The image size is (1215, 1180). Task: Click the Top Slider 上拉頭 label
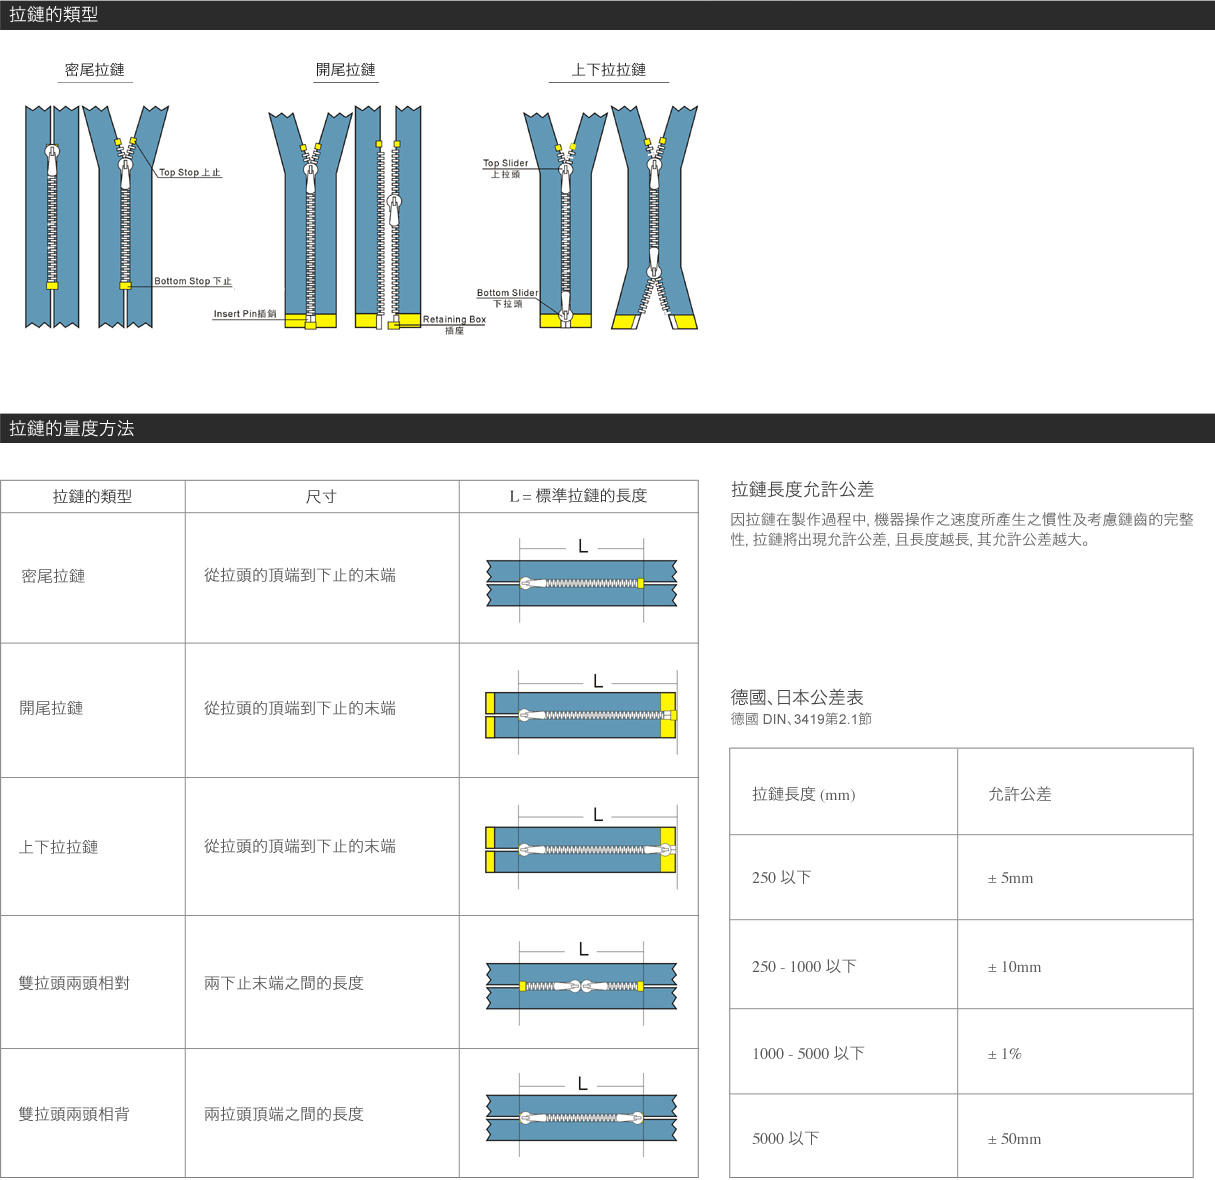click(x=506, y=168)
